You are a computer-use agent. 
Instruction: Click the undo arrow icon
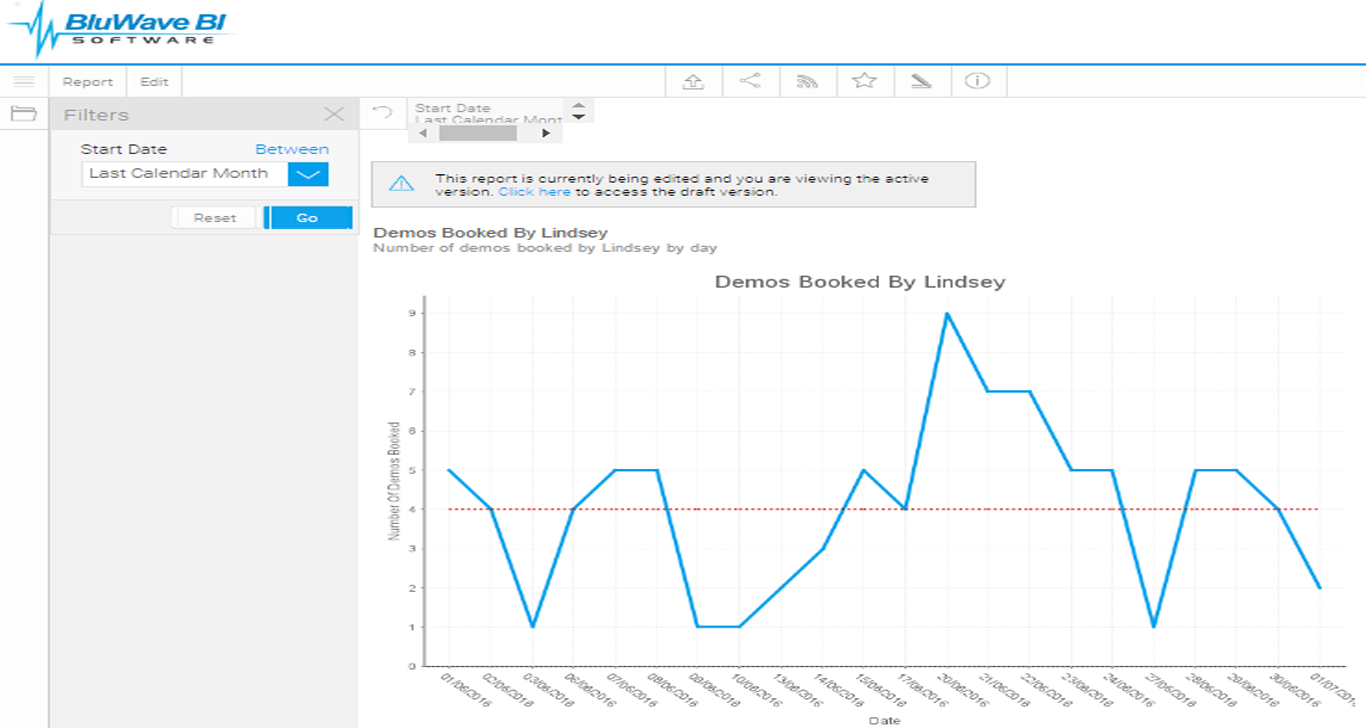[x=383, y=113]
